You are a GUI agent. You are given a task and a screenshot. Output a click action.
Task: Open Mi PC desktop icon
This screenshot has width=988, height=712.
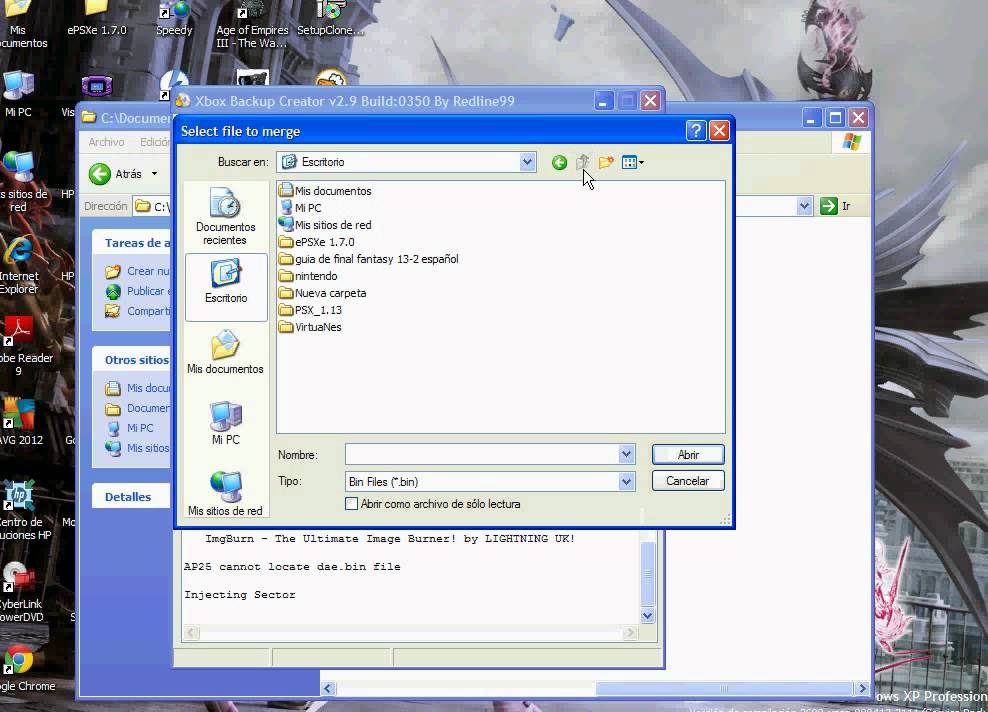[x=18, y=95]
